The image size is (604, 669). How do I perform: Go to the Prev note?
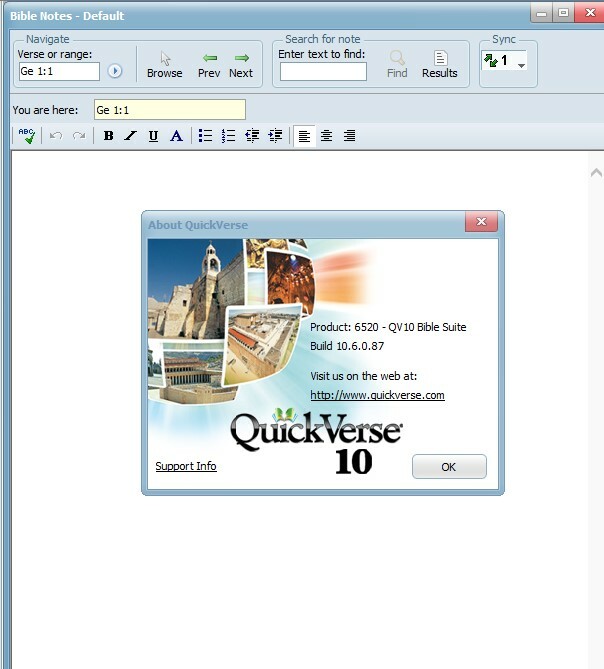click(x=209, y=65)
